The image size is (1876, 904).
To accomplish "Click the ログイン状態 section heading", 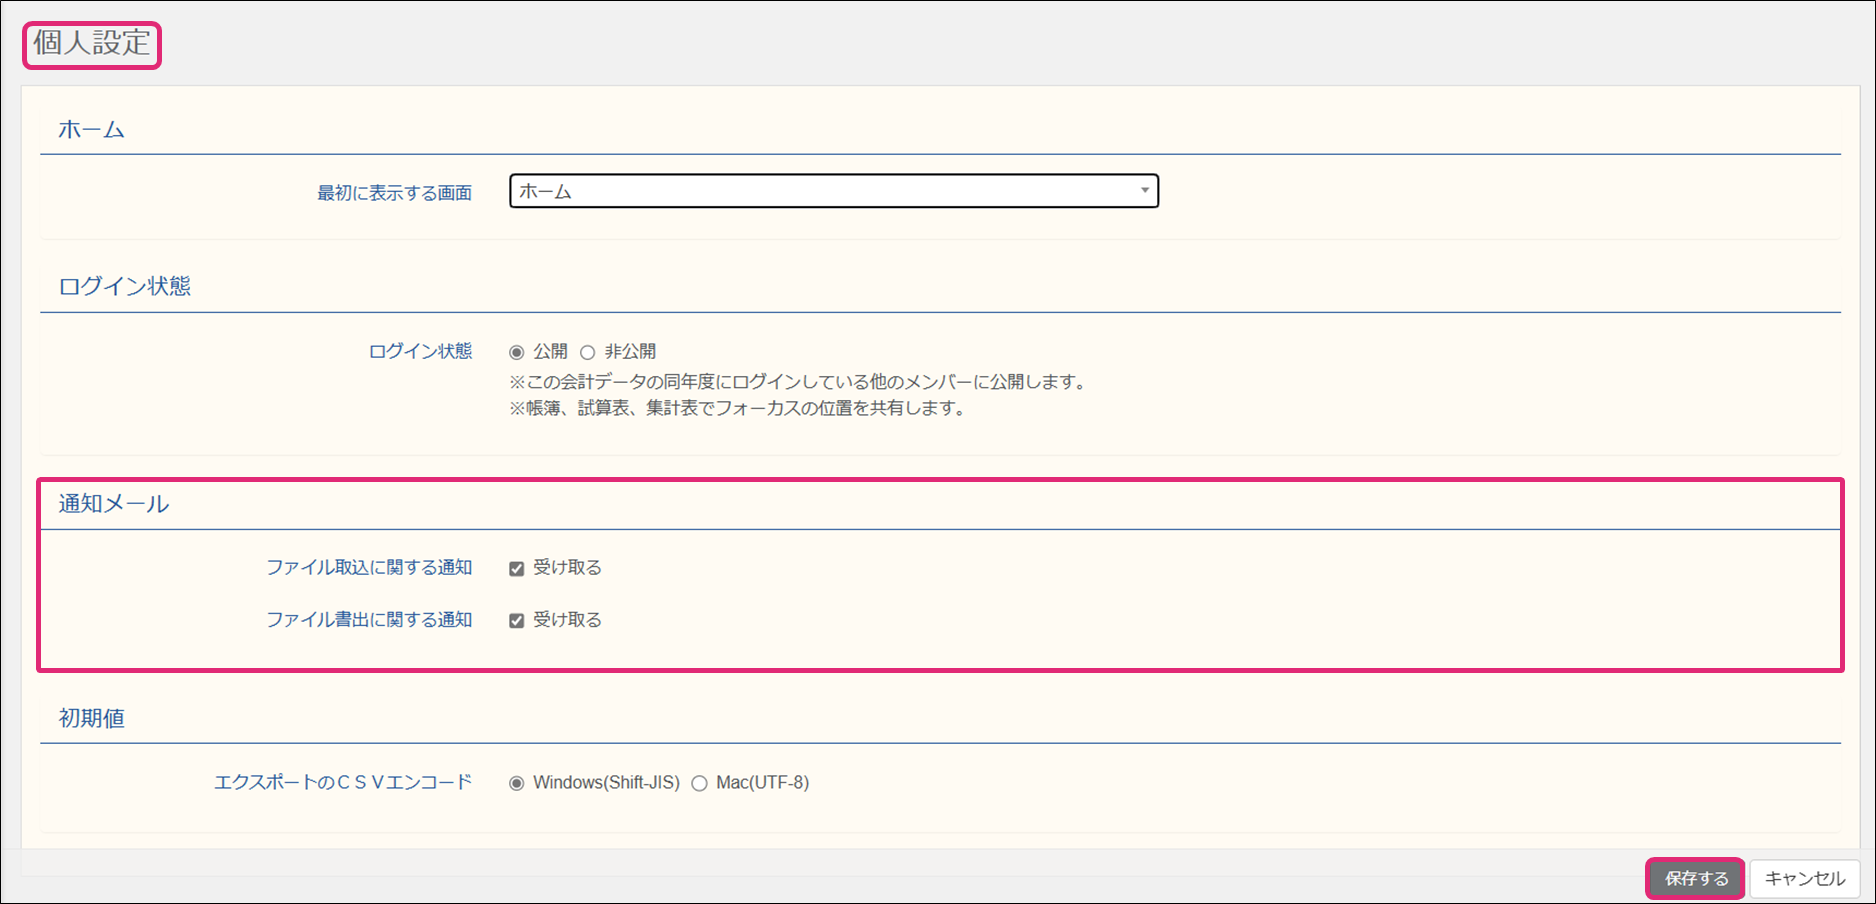I will [x=124, y=287].
